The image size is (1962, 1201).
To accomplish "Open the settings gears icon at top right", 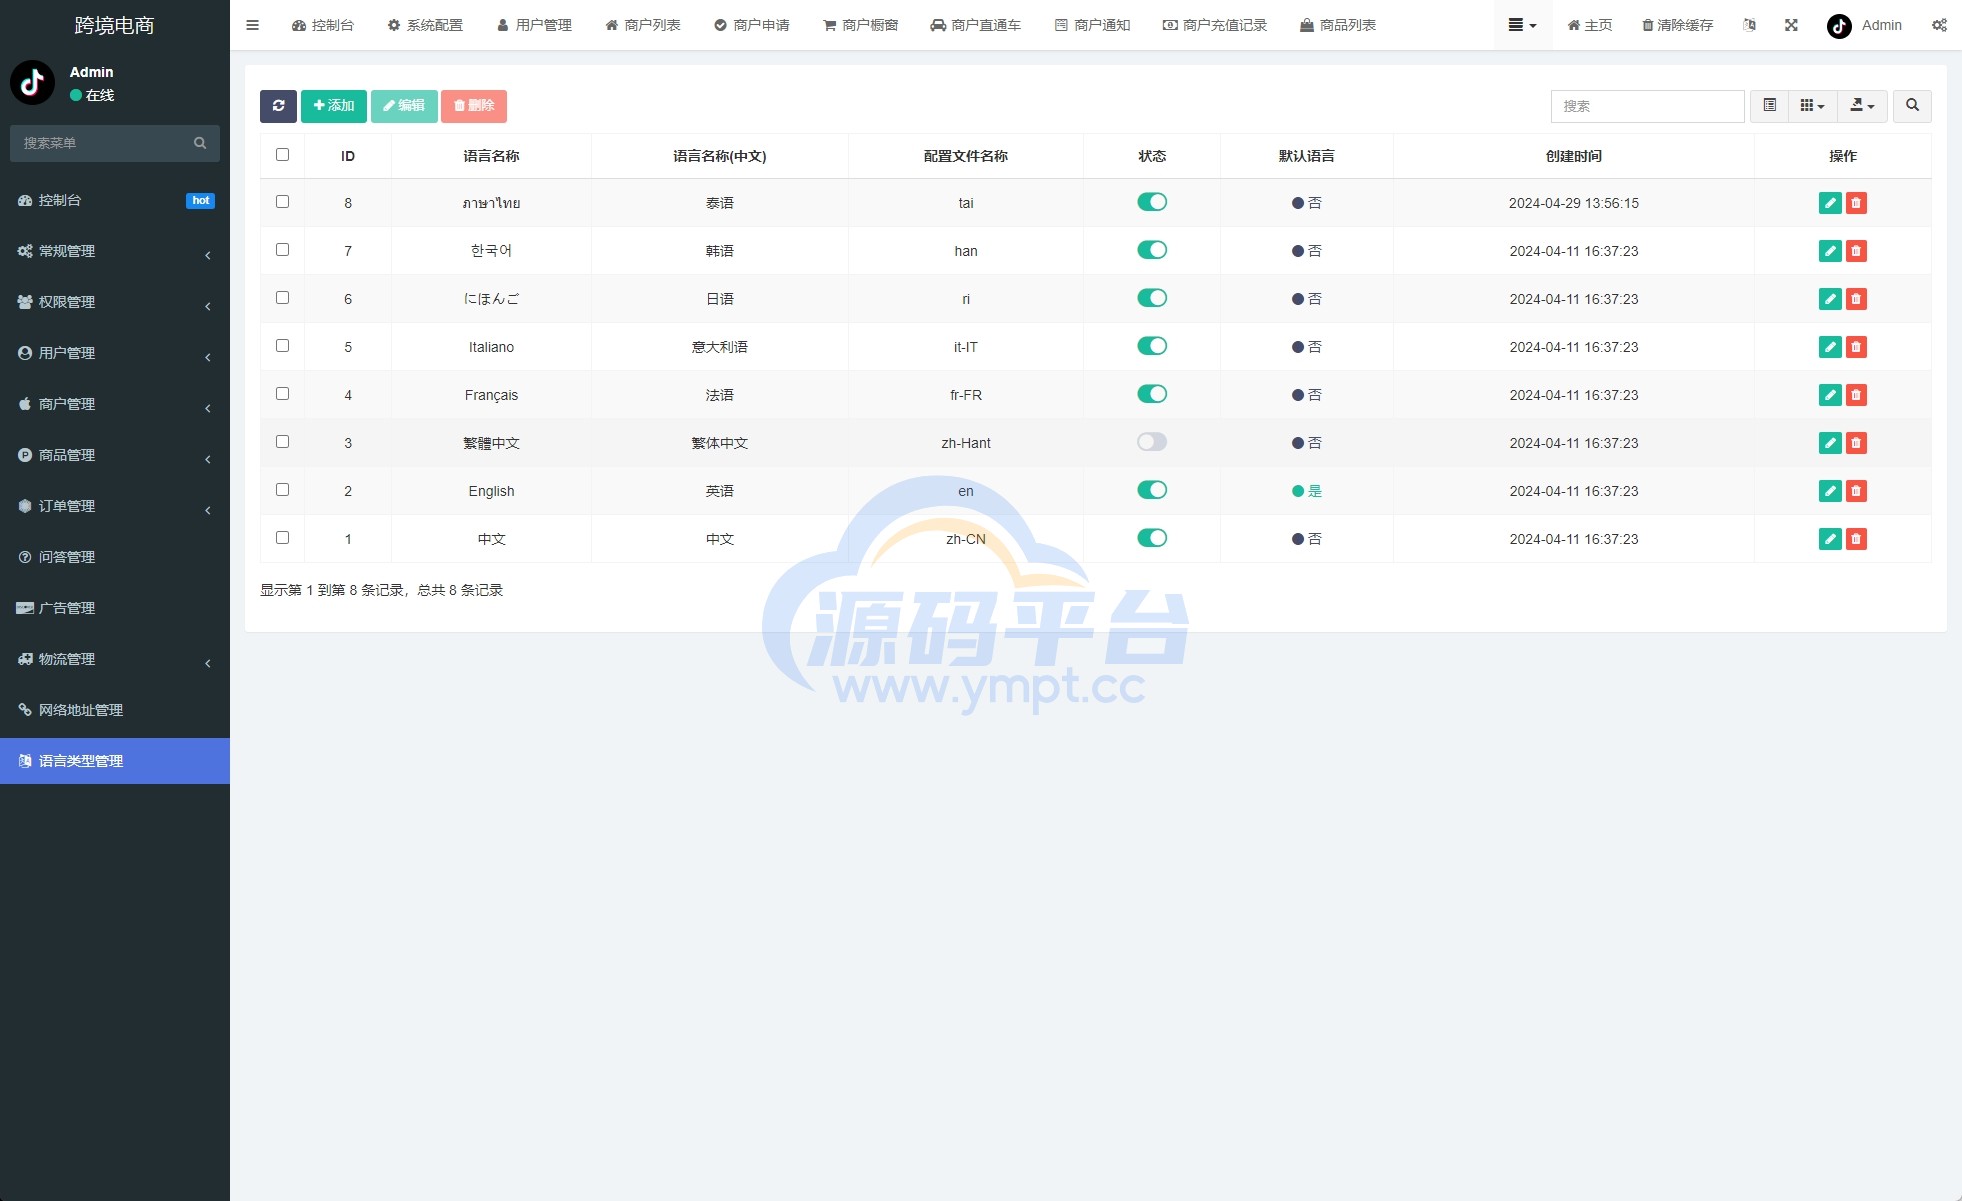I will pyautogui.click(x=1939, y=25).
